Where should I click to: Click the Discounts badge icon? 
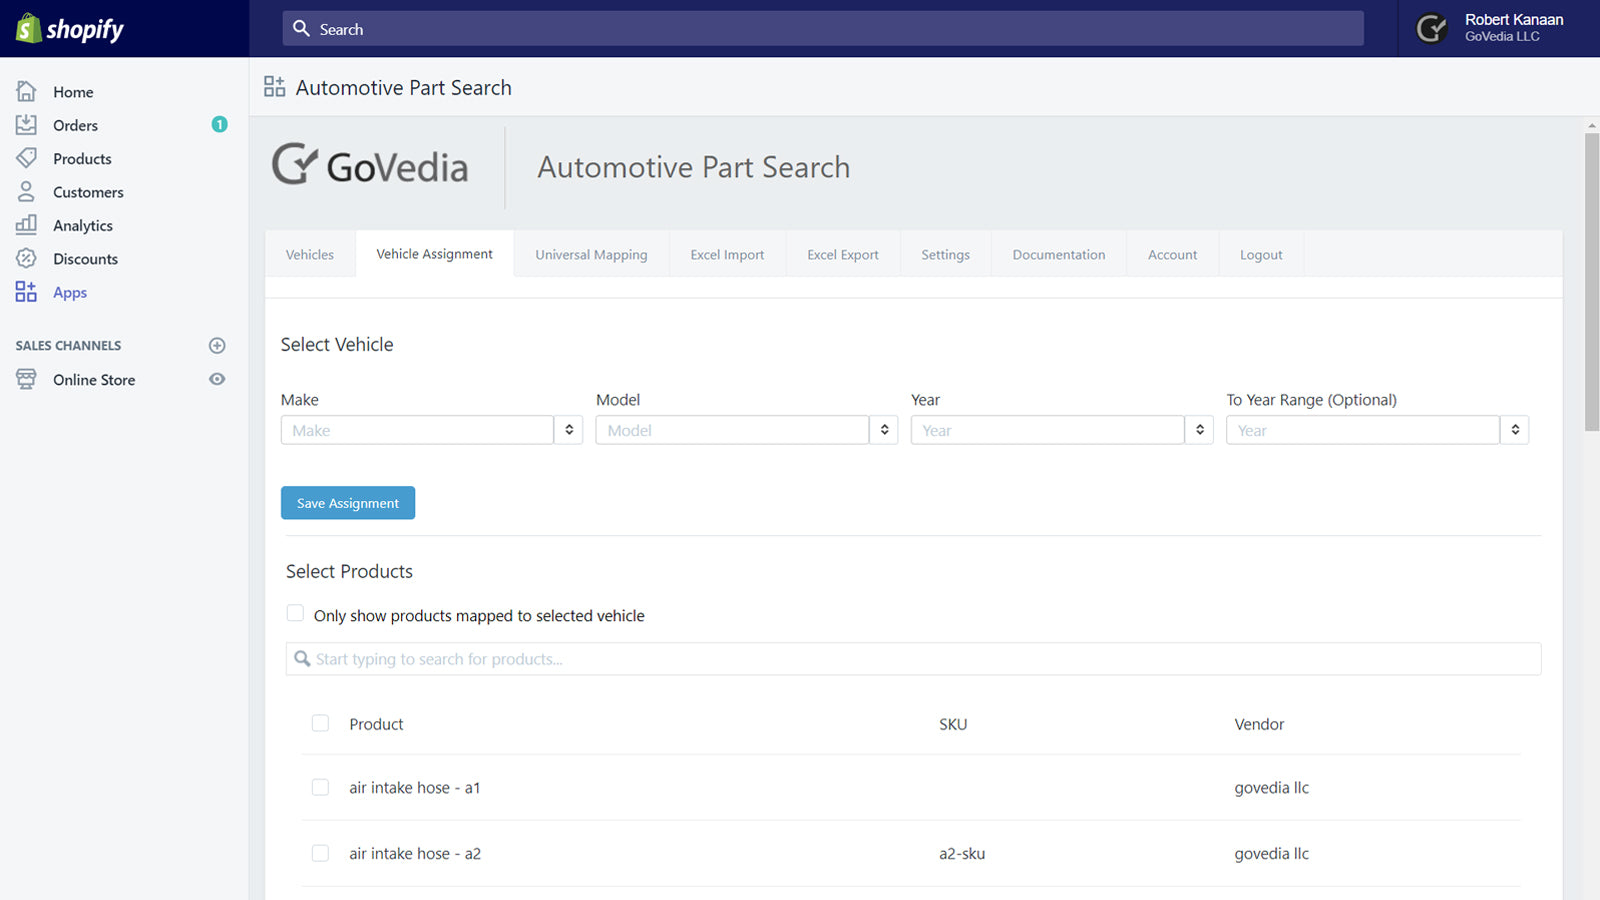[x=26, y=258]
